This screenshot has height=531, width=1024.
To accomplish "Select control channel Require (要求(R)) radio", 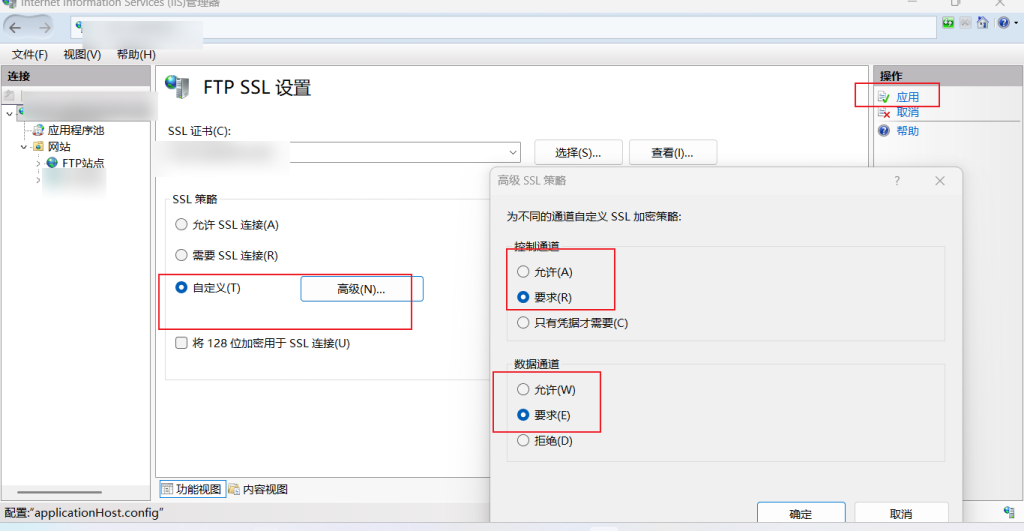I will click(x=523, y=297).
